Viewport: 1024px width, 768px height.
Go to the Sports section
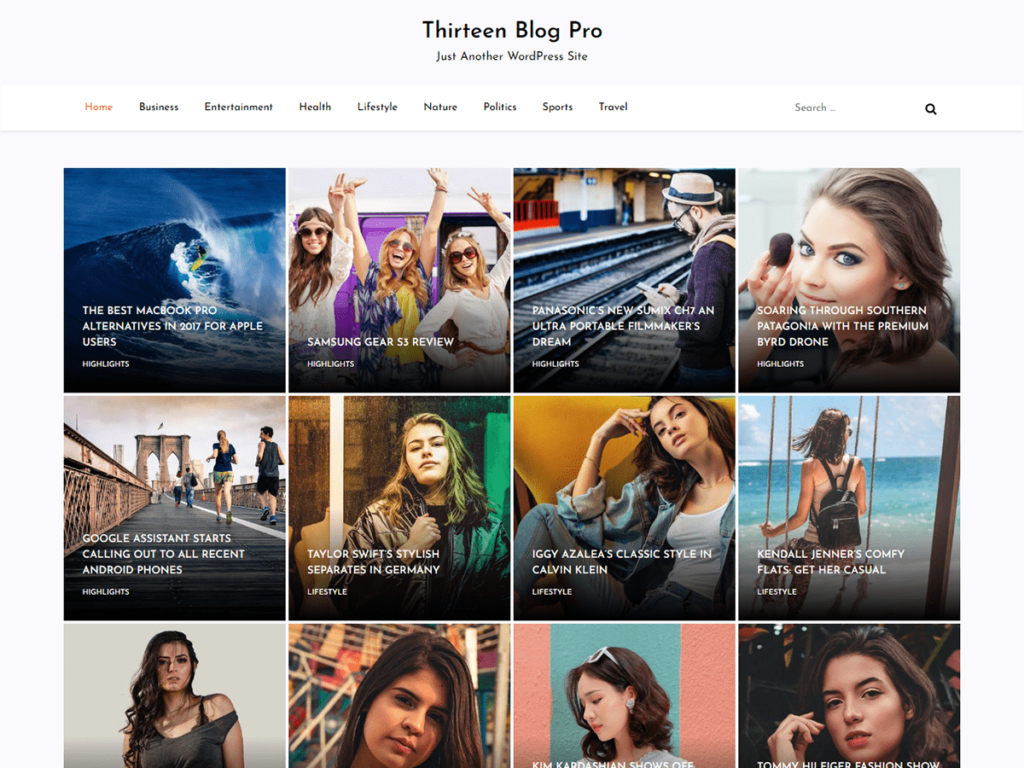(557, 107)
